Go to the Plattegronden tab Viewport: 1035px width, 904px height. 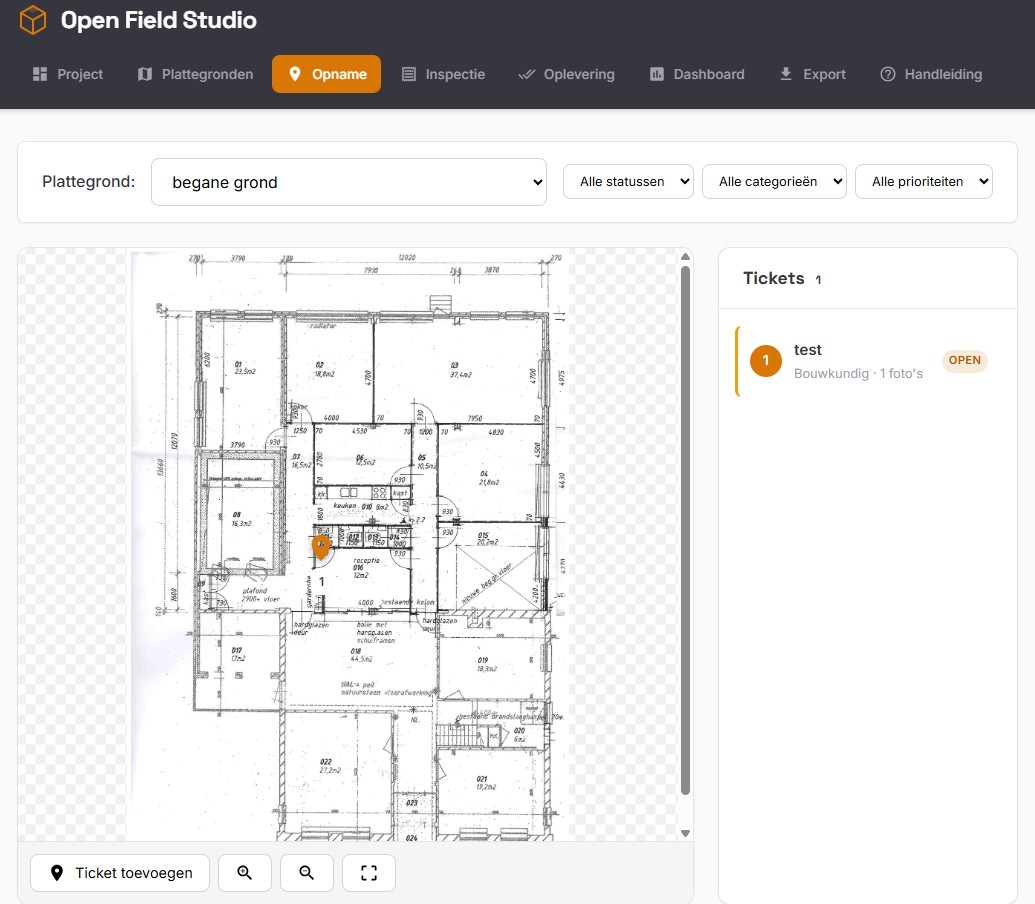pos(195,74)
